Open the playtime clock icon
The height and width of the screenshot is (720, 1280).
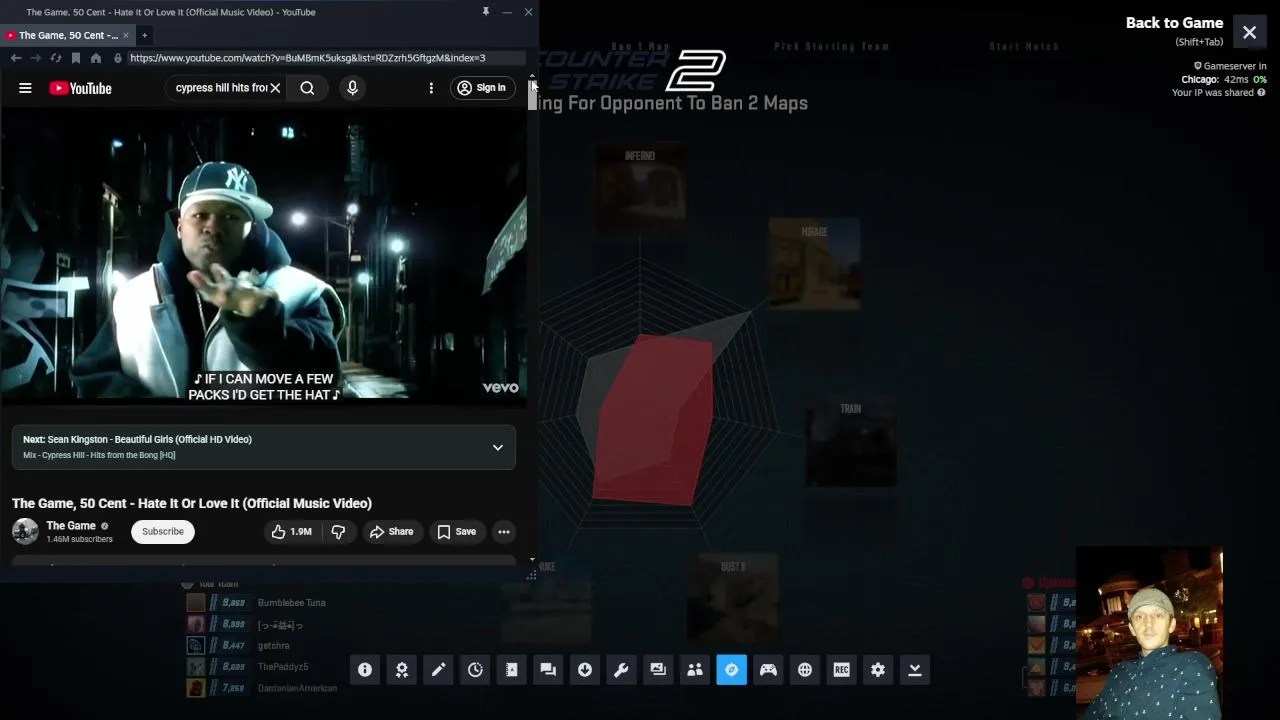pyautogui.click(x=475, y=670)
